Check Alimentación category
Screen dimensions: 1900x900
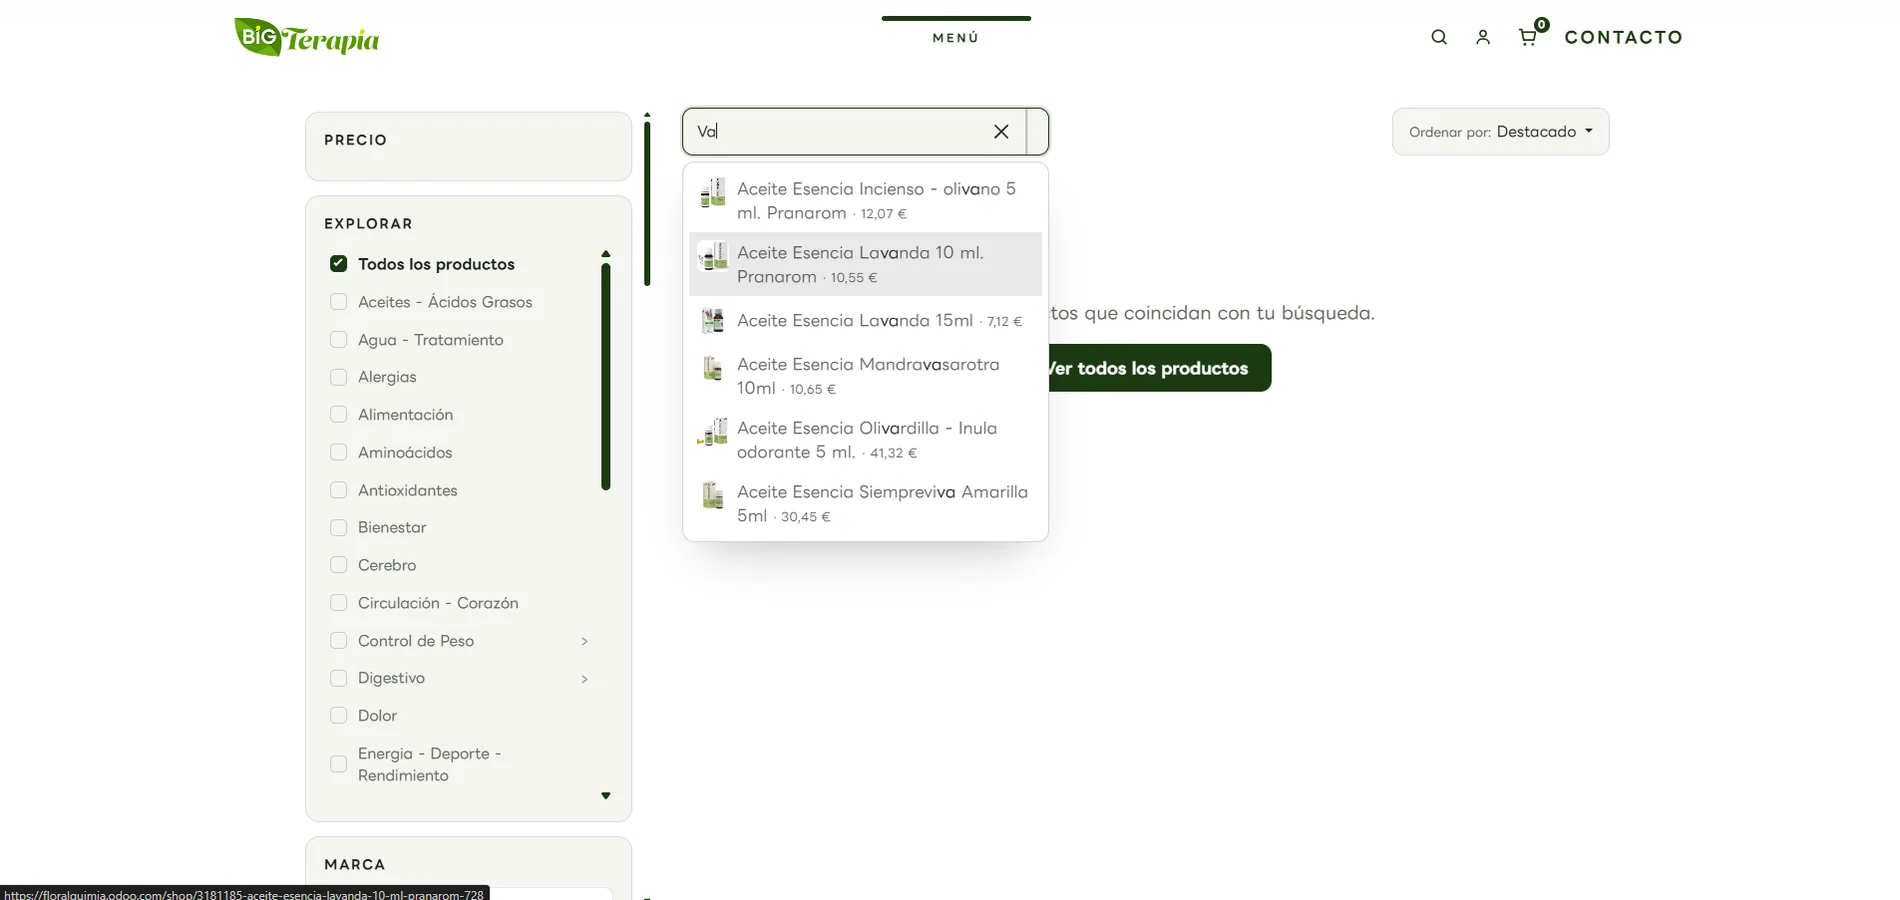338,415
